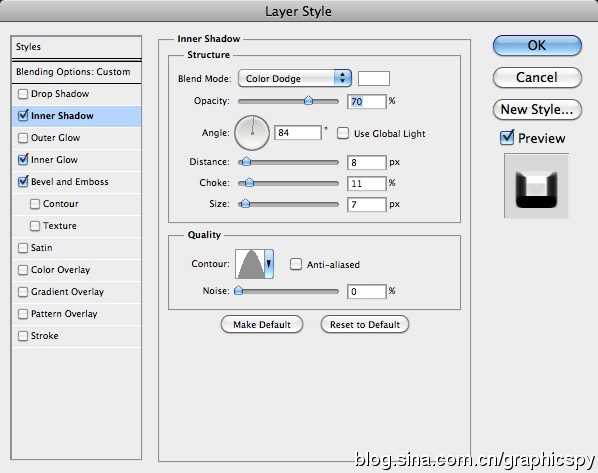This screenshot has width=598, height=473.
Task: Click the Opacity slider handle
Action: pos(308,101)
